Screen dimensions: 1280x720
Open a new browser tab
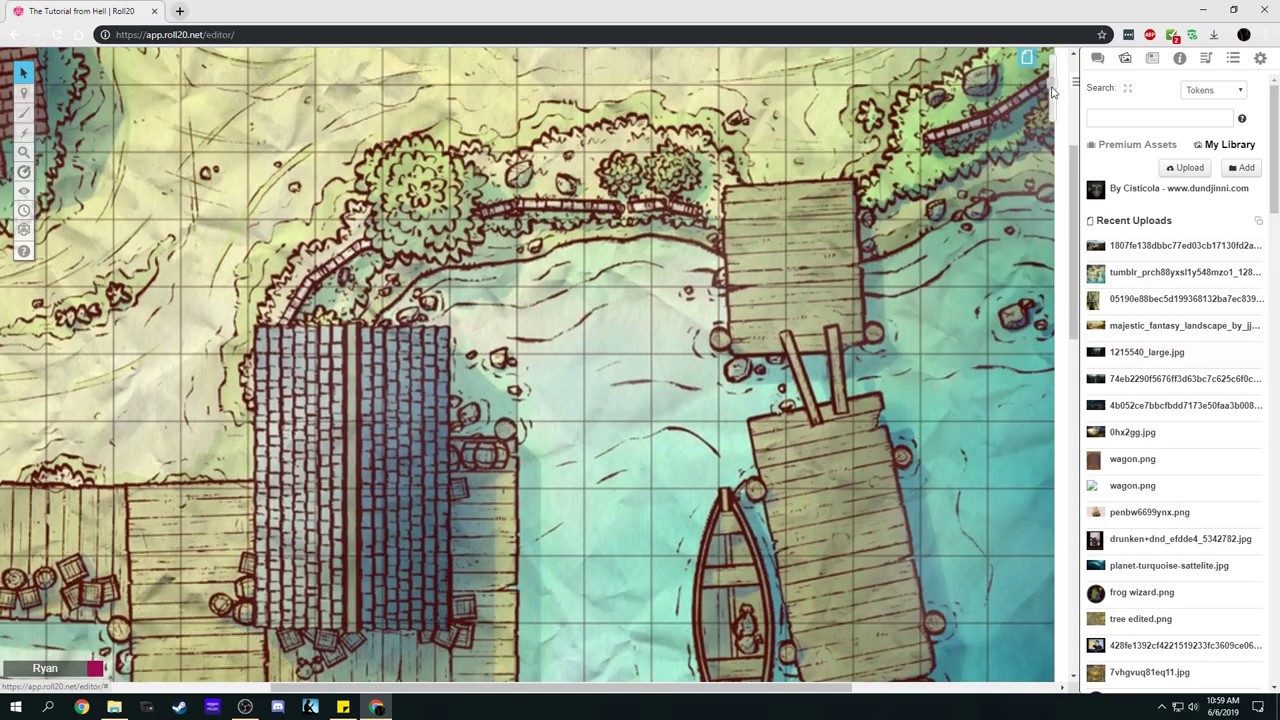(180, 11)
